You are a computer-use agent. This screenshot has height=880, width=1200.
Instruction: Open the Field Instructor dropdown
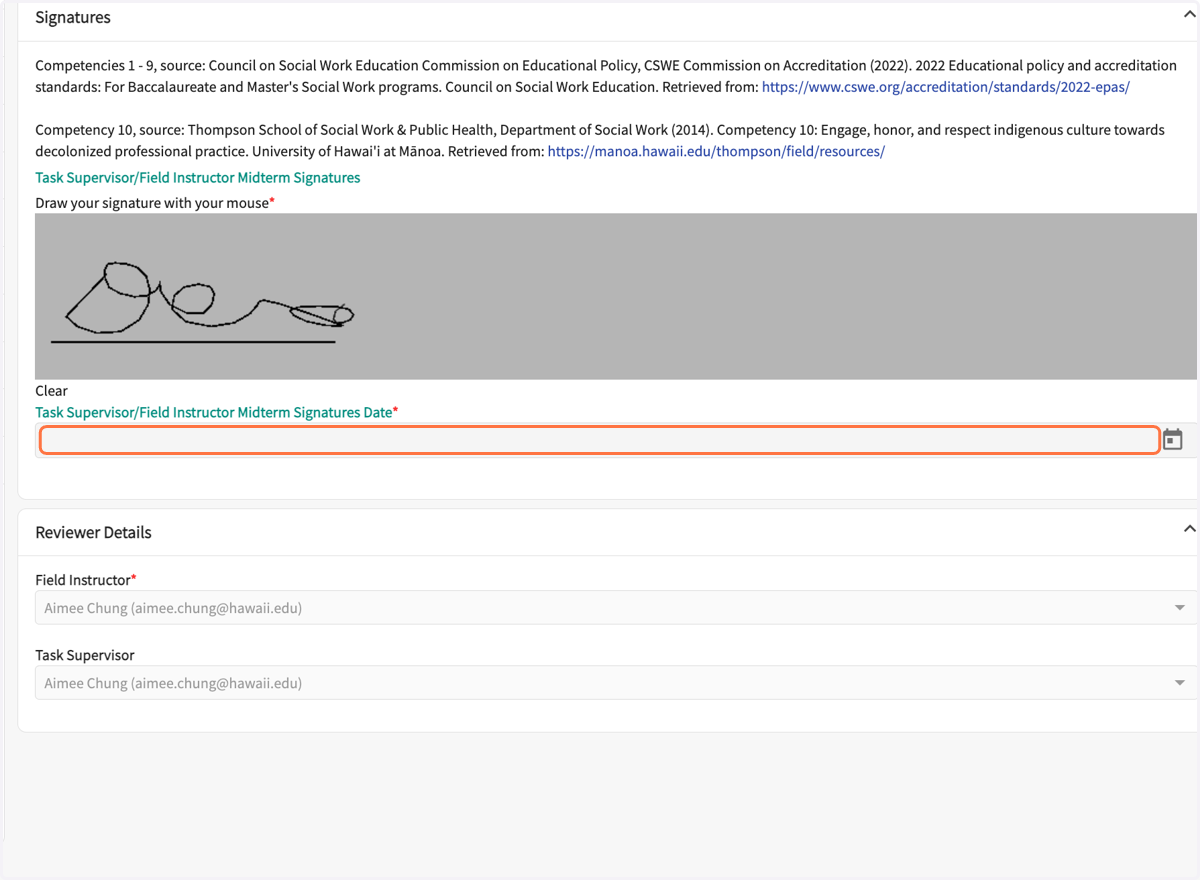616,607
